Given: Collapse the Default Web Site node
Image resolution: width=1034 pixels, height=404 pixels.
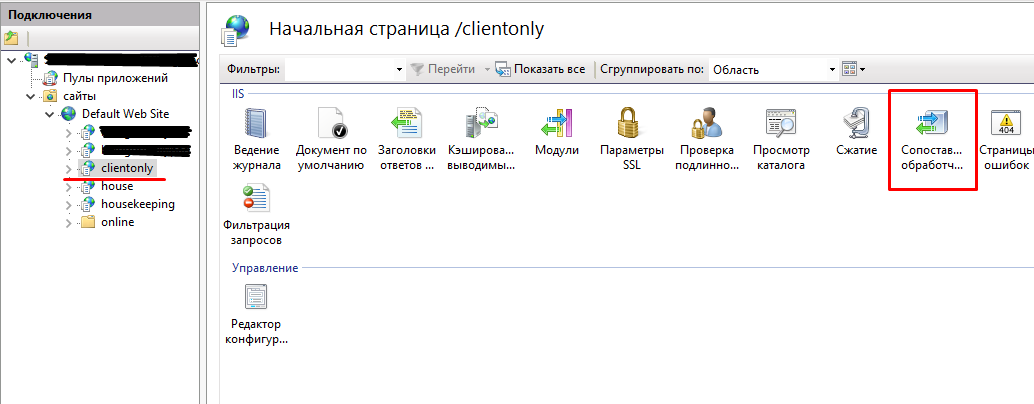Looking at the screenshot, I should (x=49, y=115).
